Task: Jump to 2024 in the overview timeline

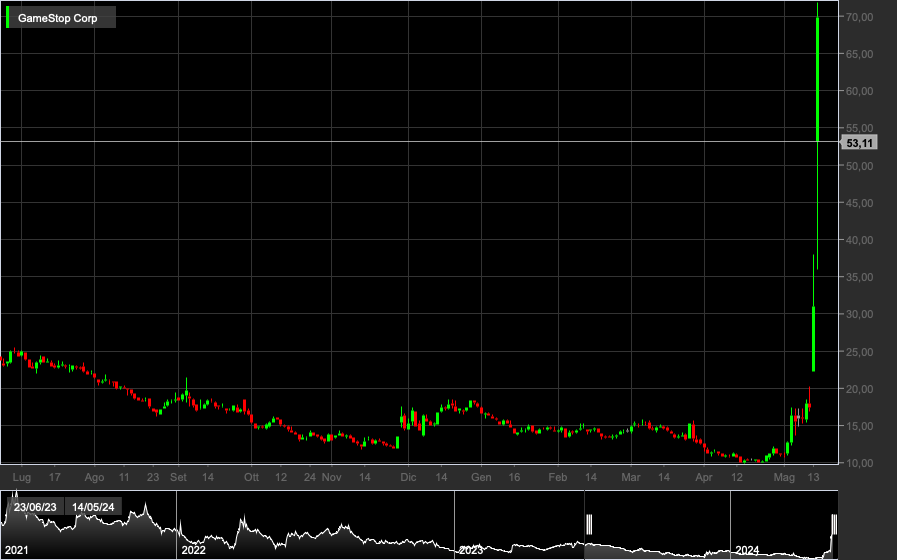Action: [x=747, y=550]
